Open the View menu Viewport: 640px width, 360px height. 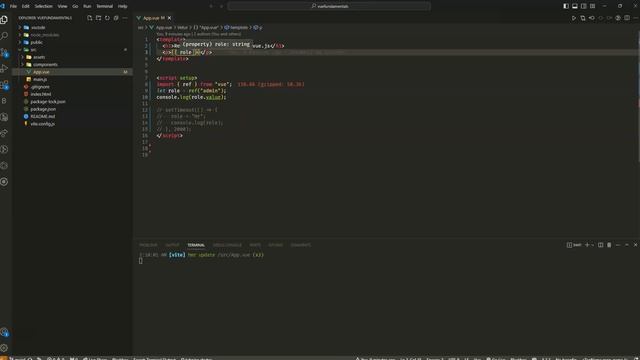pyautogui.click(x=62, y=6)
